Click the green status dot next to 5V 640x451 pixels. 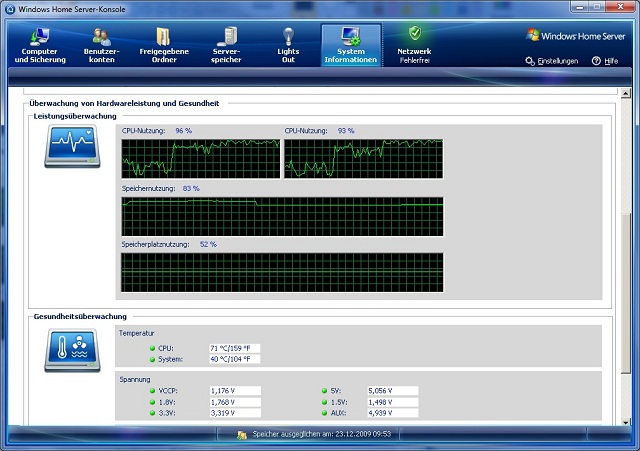click(x=324, y=391)
